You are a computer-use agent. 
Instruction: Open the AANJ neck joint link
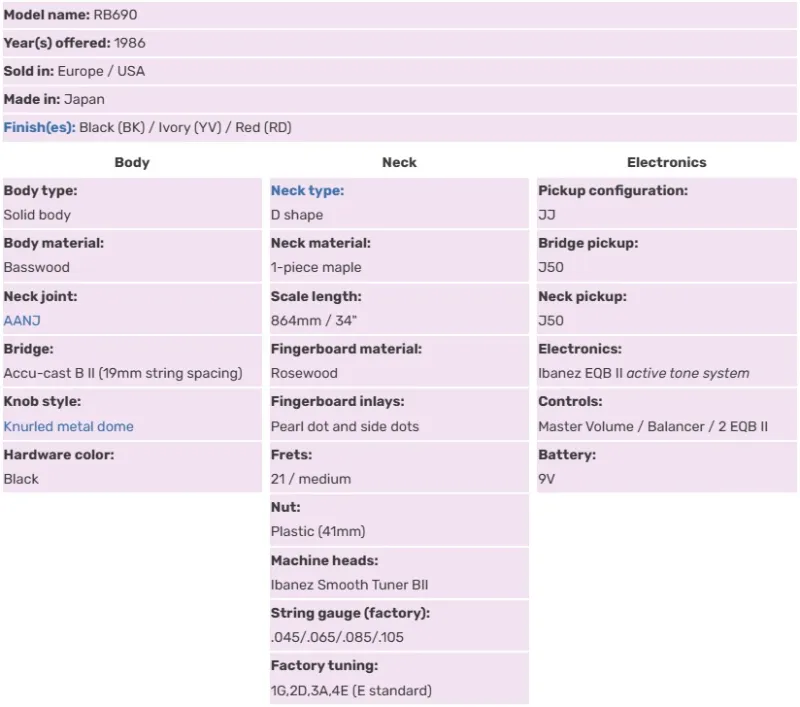pyautogui.click(x=22, y=321)
